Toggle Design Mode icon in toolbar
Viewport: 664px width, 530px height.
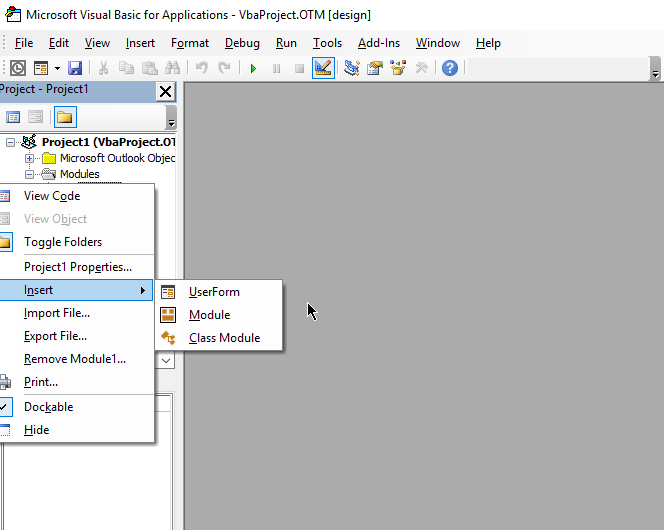pyautogui.click(x=323, y=68)
